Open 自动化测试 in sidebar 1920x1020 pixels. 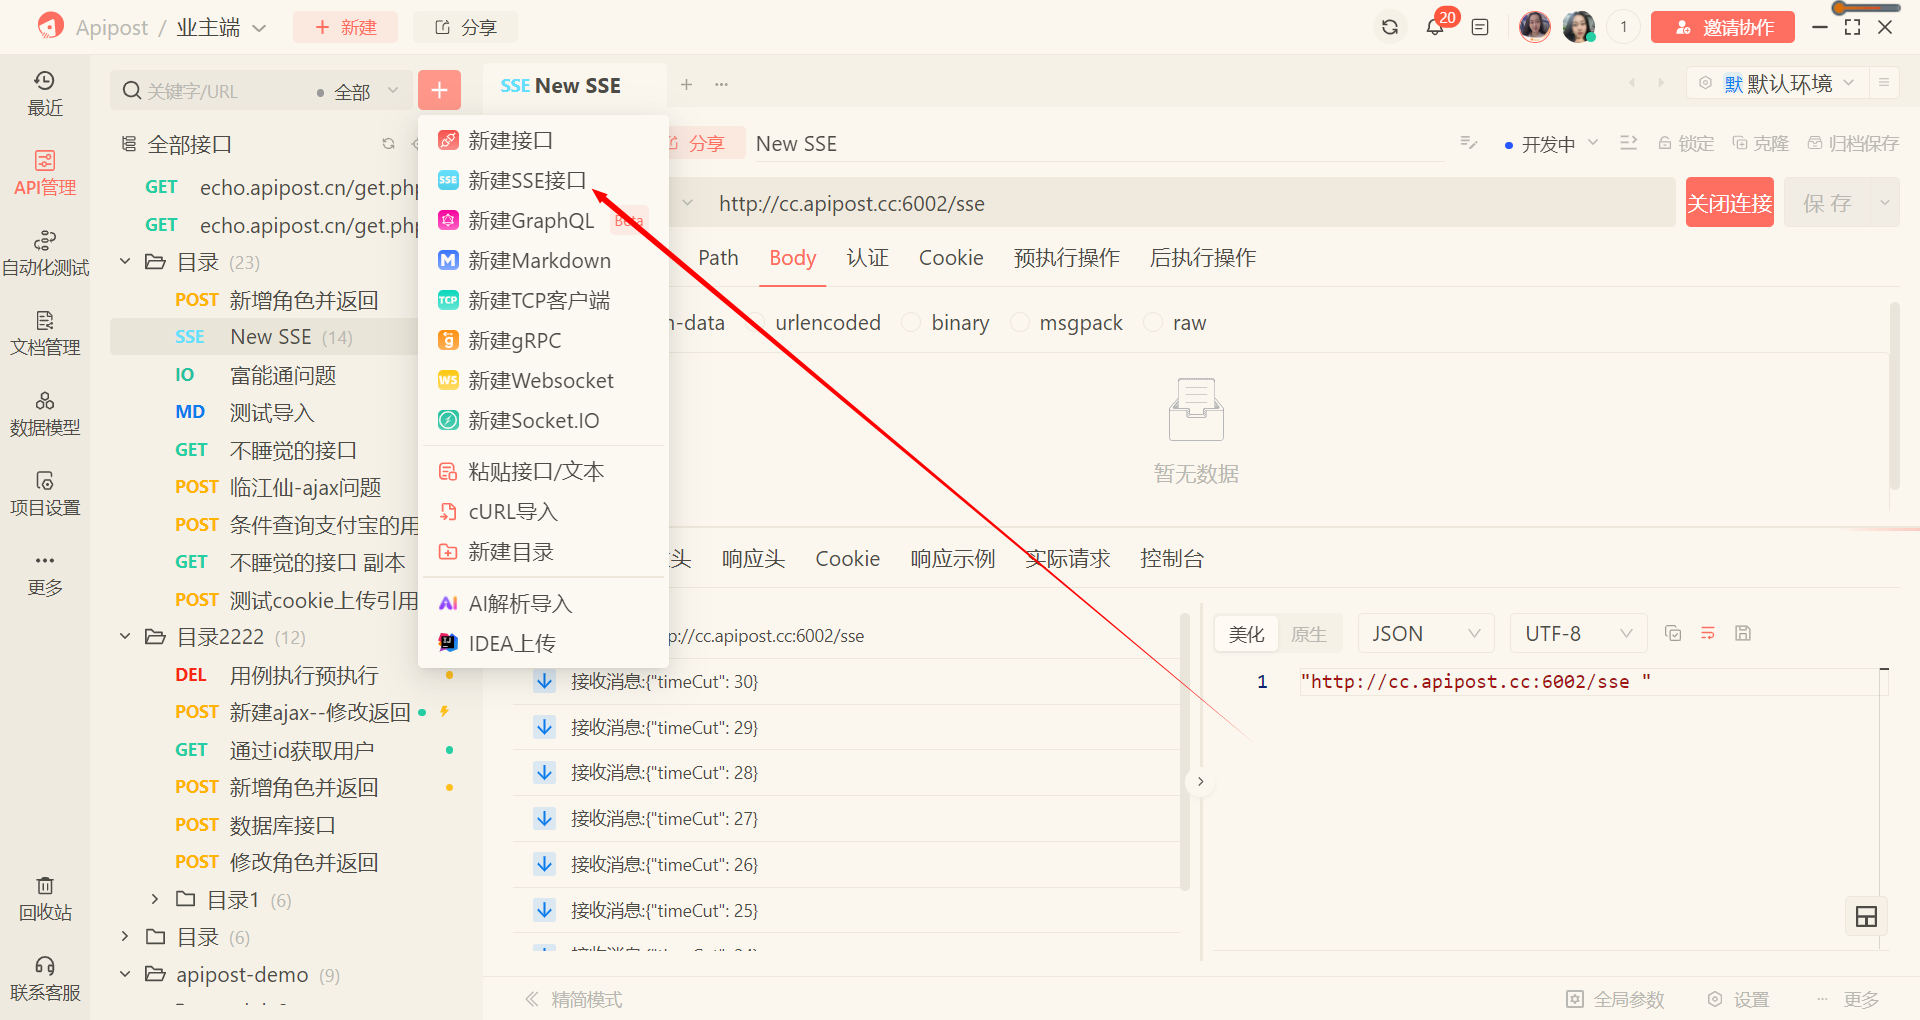45,254
